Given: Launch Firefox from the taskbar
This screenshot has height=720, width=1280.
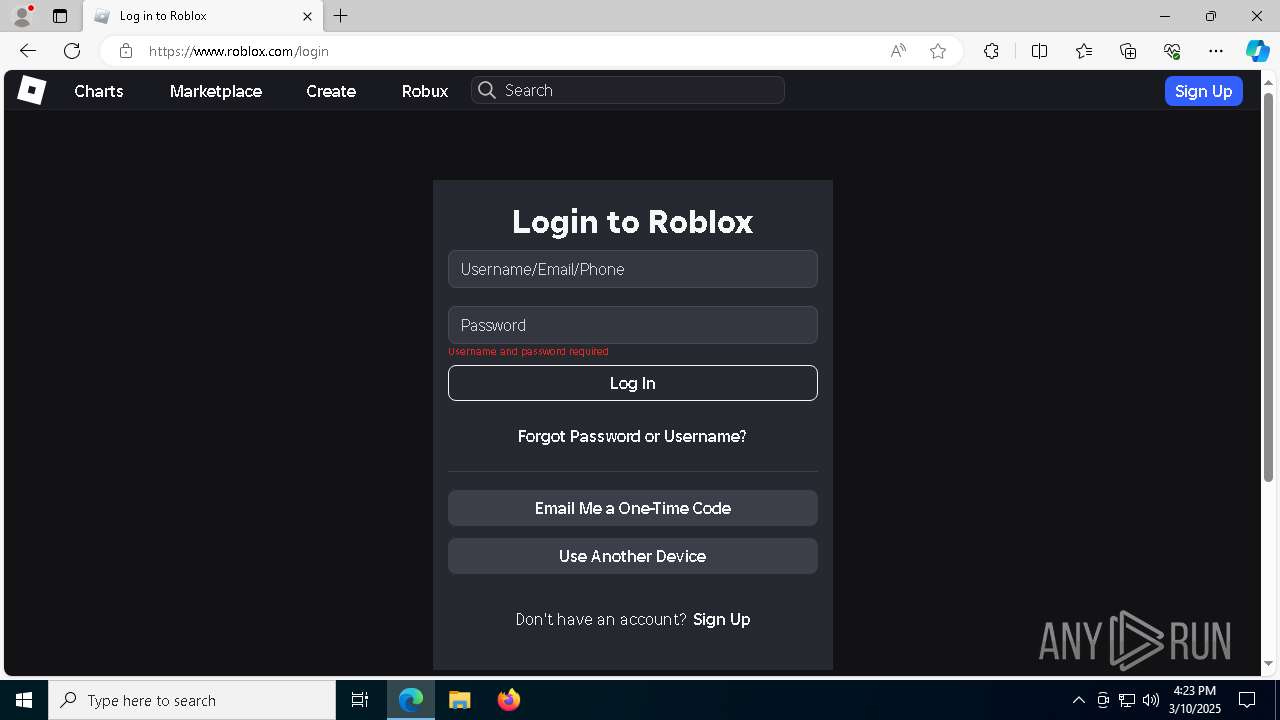Looking at the screenshot, I should point(509,700).
